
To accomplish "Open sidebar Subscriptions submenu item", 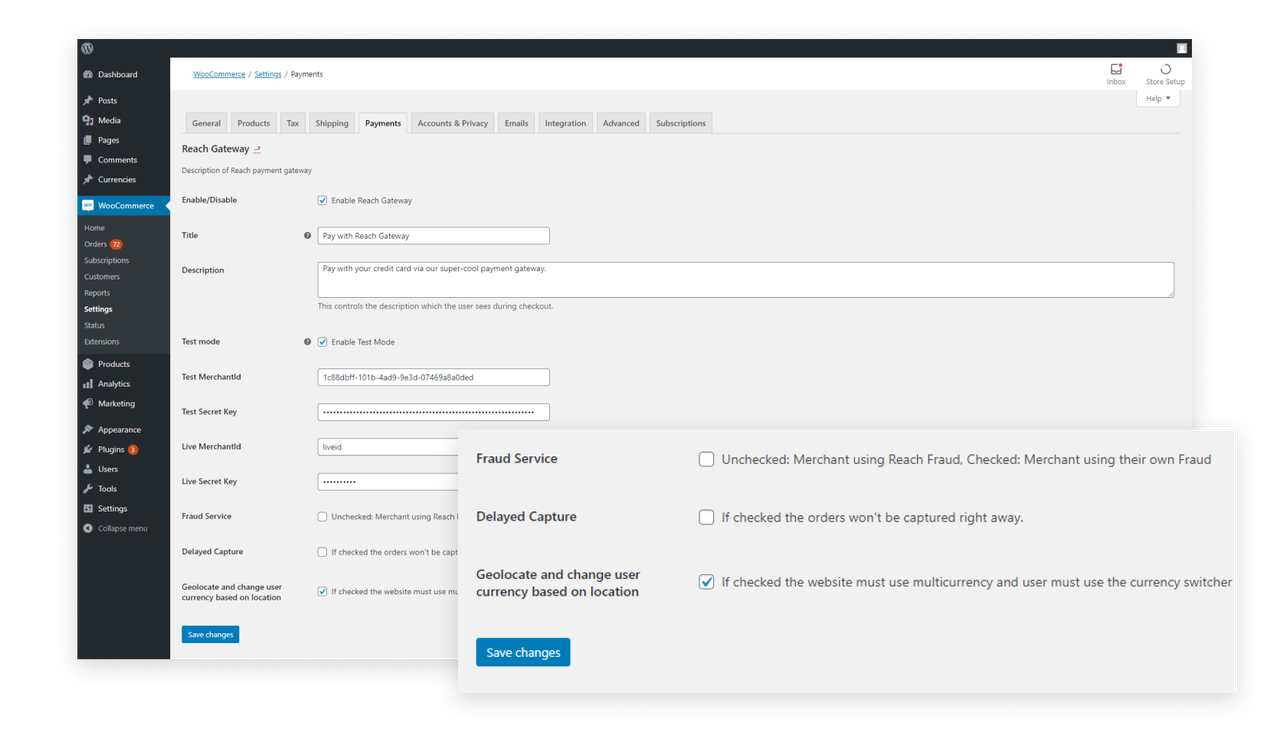I will pyautogui.click(x=106, y=260).
